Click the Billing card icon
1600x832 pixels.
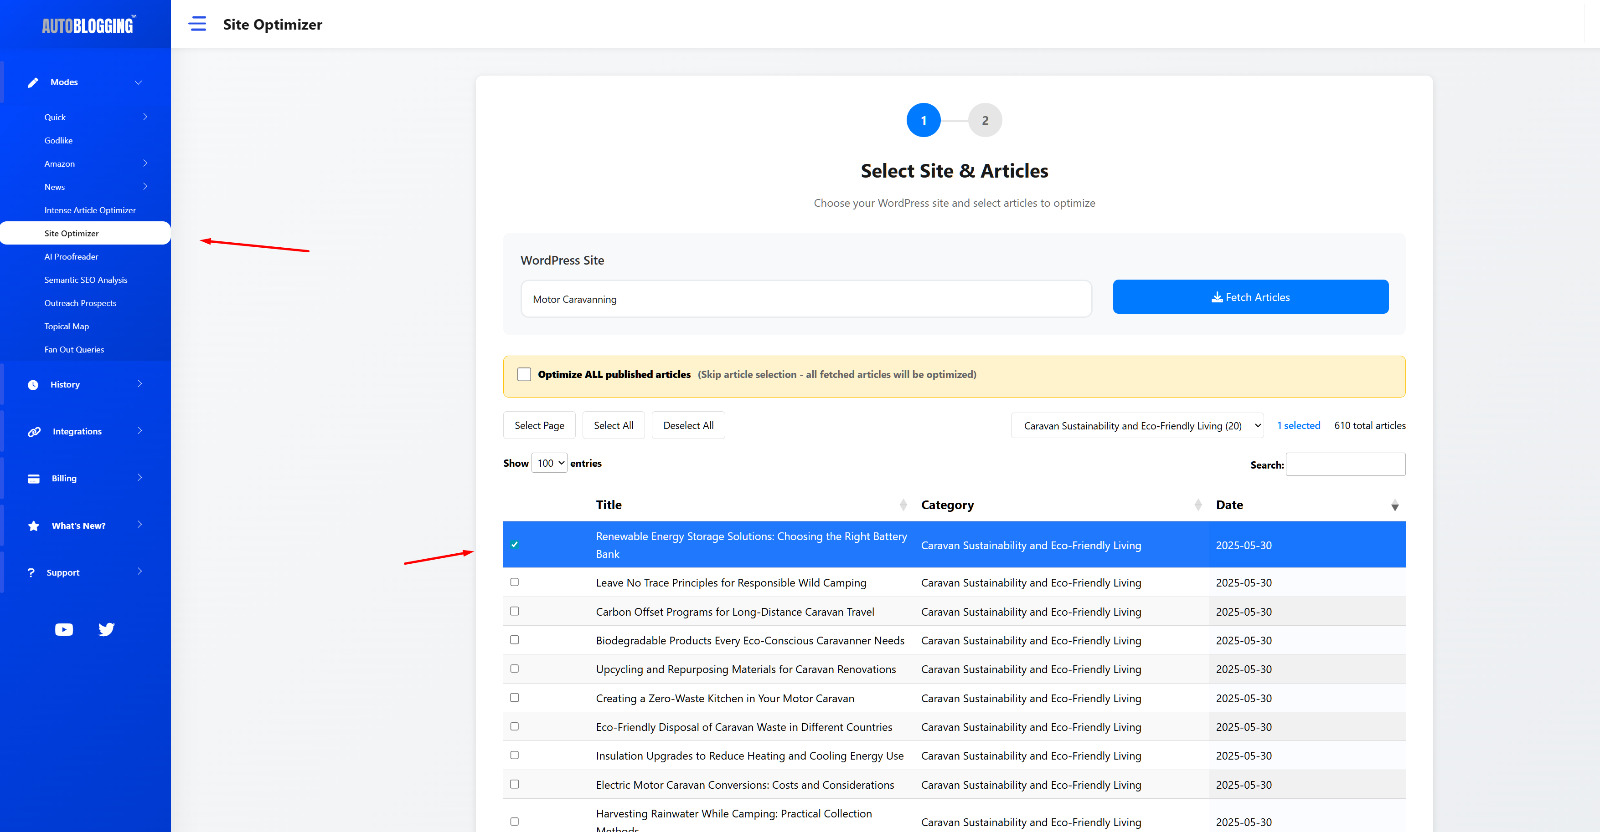tap(33, 479)
